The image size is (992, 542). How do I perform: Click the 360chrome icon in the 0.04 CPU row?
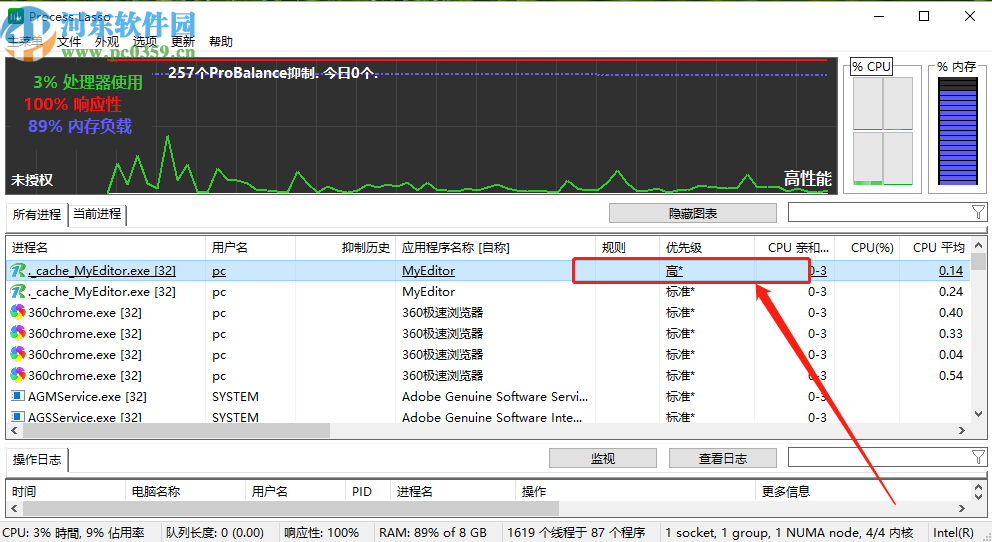pyautogui.click(x=18, y=354)
